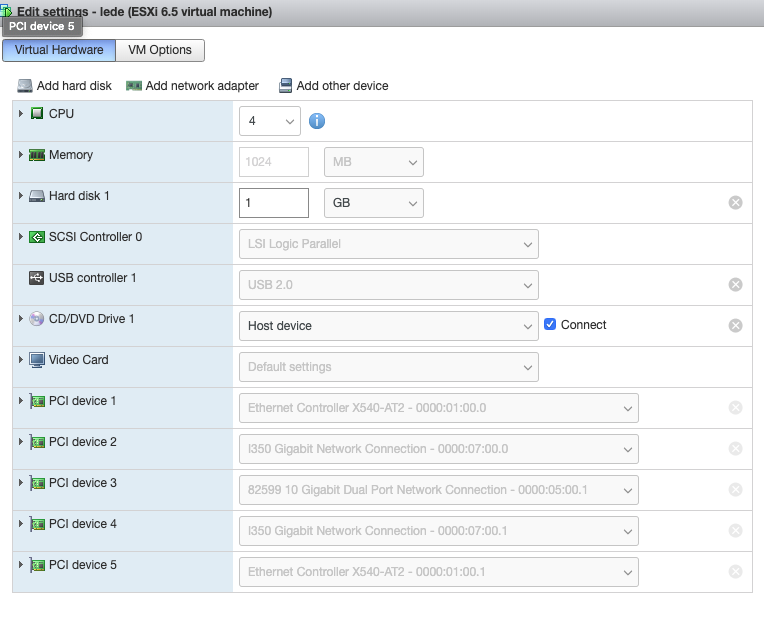The image size is (764, 631).
Task: Open the memory unit MB dropdown
Action: [x=374, y=162]
